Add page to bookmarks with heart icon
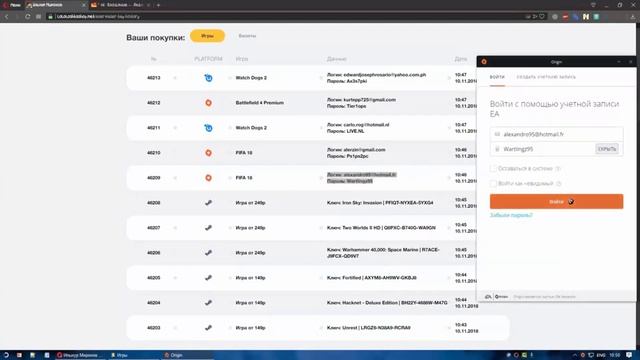 [x=542, y=17]
